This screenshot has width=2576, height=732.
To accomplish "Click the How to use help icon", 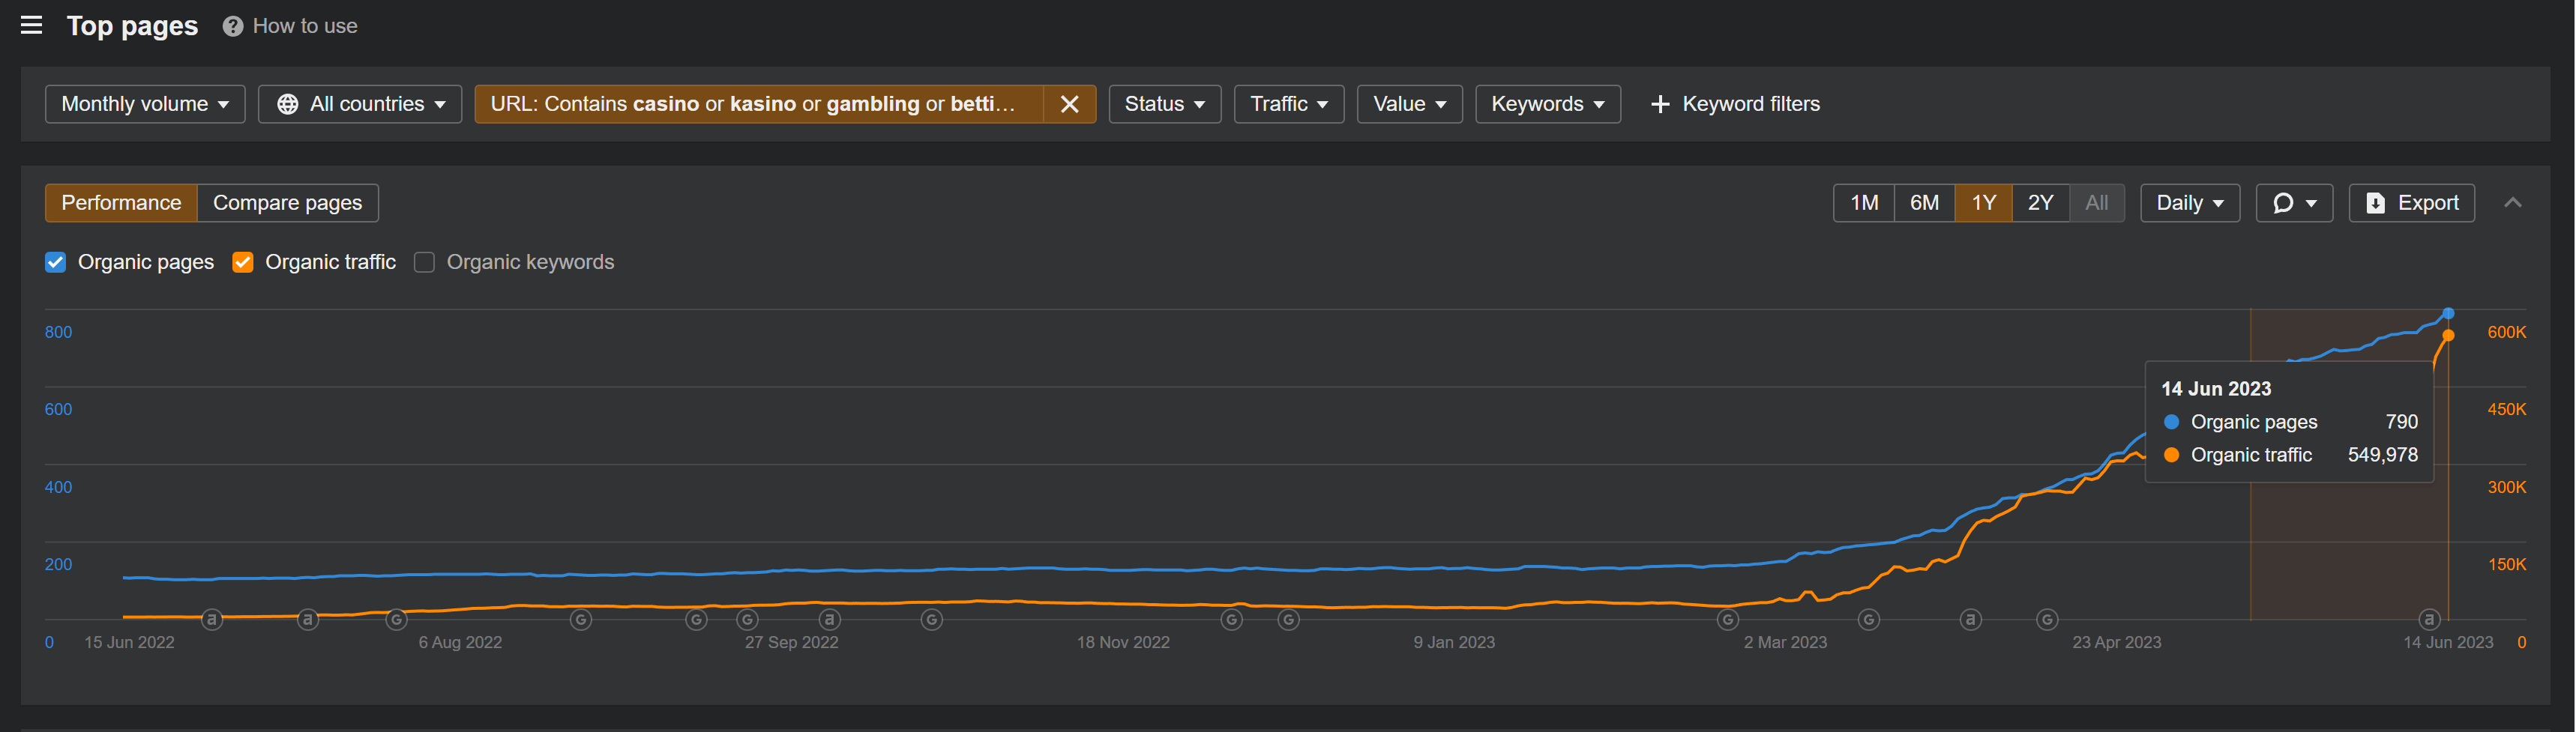I will click(232, 26).
